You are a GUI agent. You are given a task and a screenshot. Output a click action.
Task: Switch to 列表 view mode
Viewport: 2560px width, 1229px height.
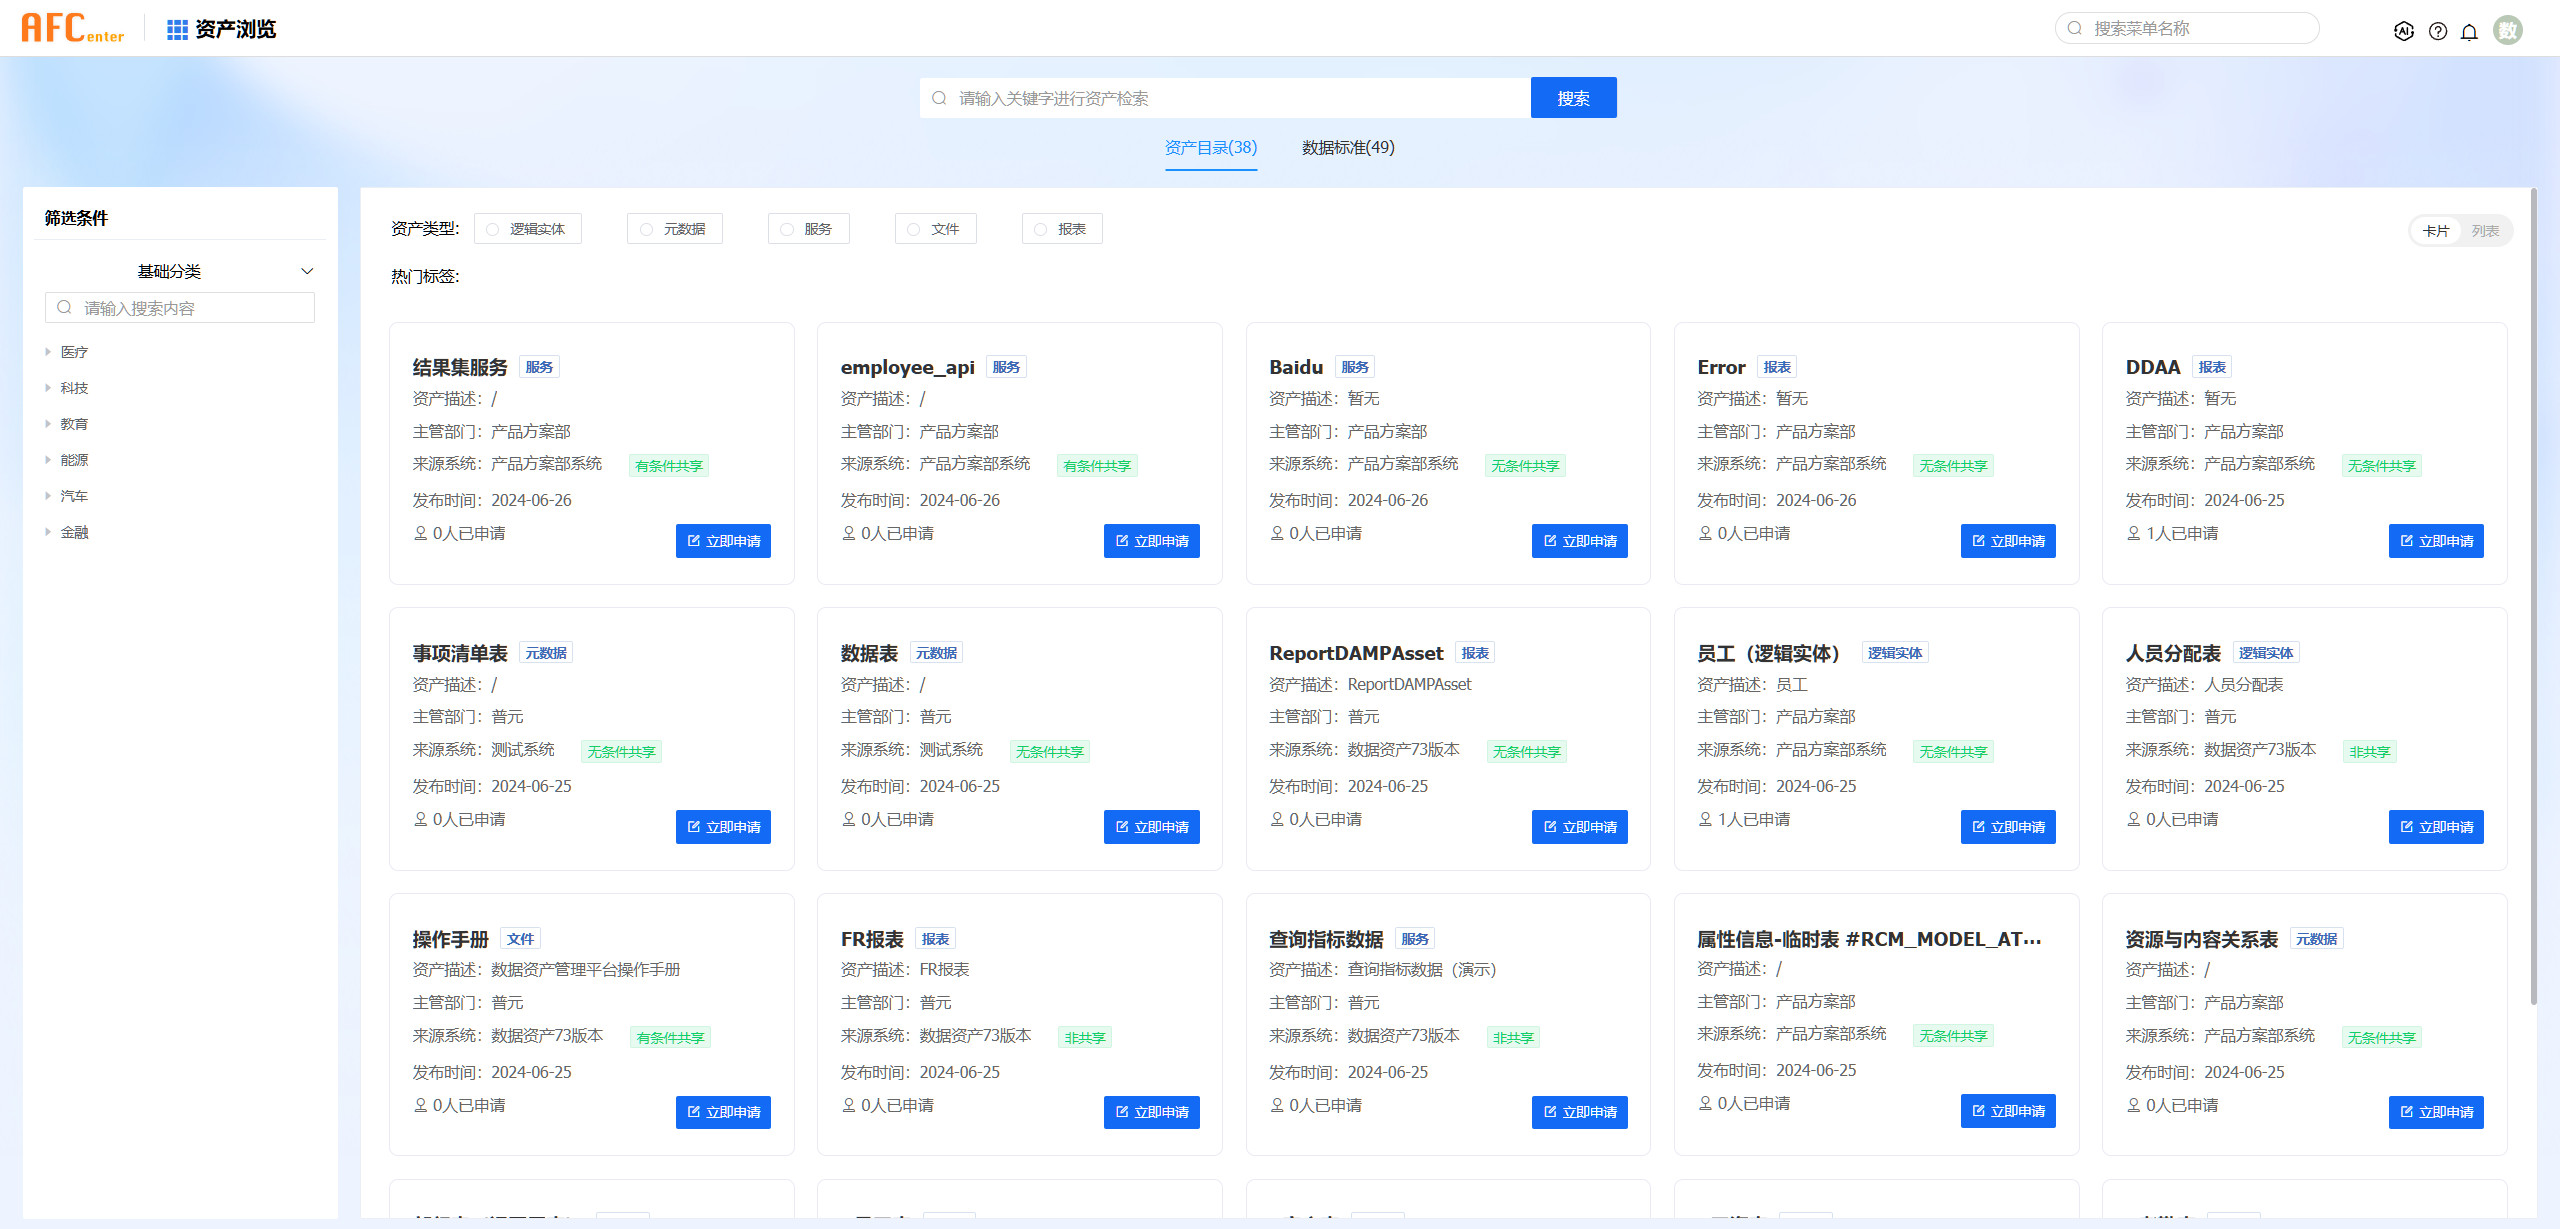pos(2485,231)
